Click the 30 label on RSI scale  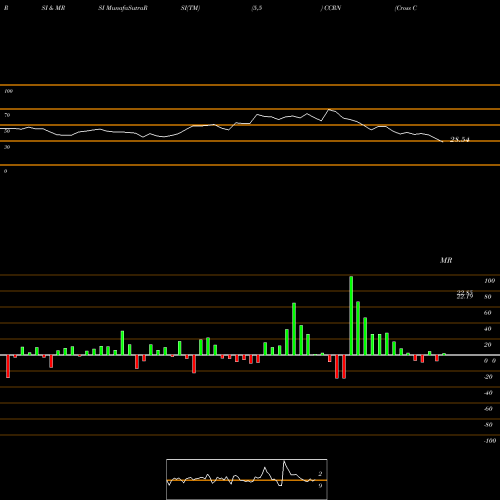pyautogui.click(x=7, y=147)
